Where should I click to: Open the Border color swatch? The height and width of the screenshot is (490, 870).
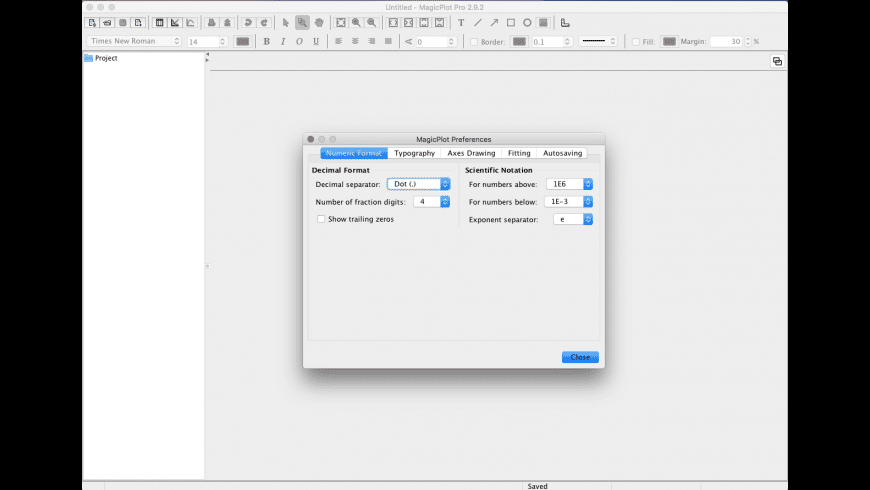(519, 42)
